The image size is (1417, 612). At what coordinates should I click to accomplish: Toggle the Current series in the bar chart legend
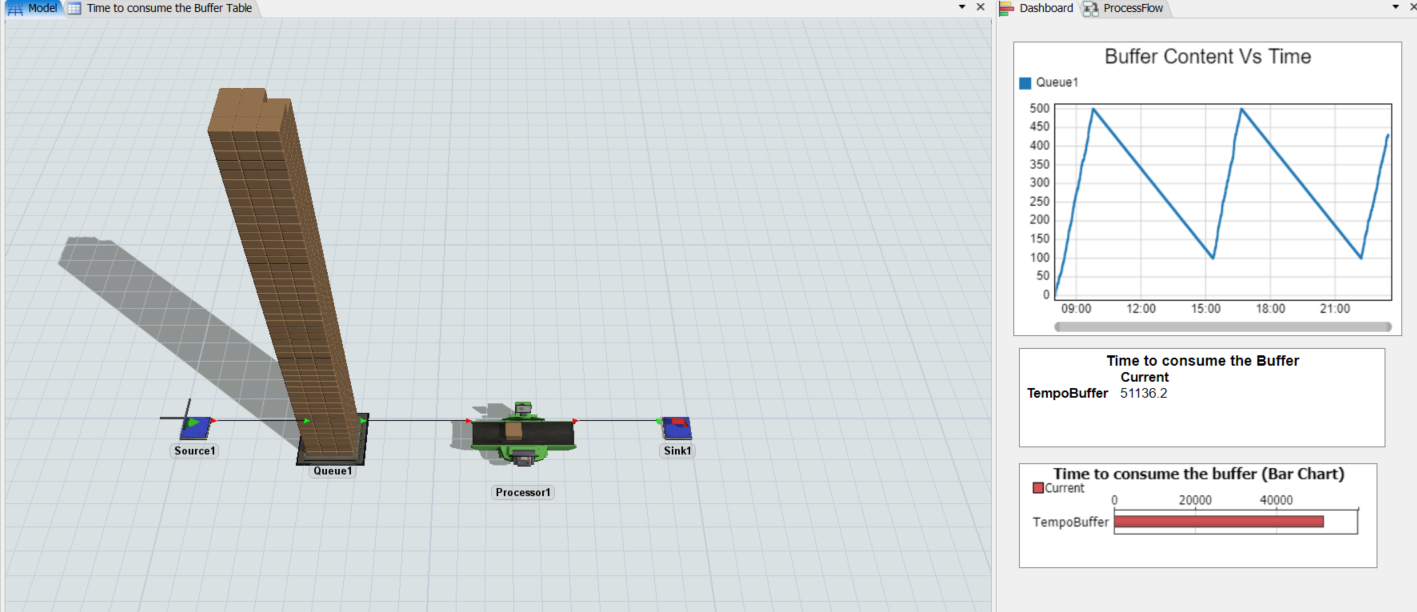click(1038, 489)
